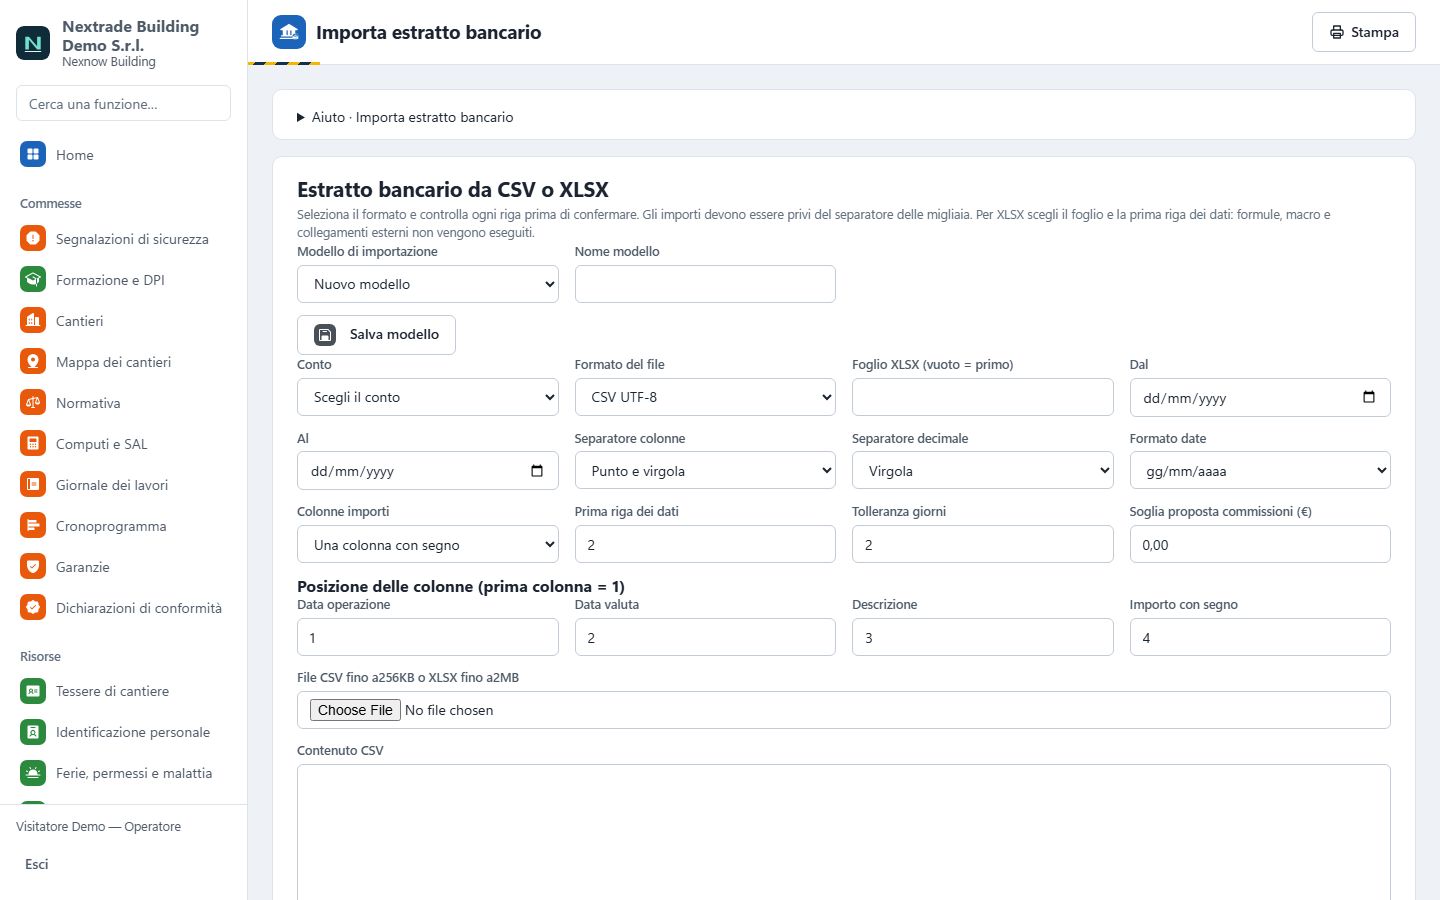Screen dimensions: 1440x900
Task: Open Segnalazioni di sicurezza warning icon
Action: [x=33, y=238]
